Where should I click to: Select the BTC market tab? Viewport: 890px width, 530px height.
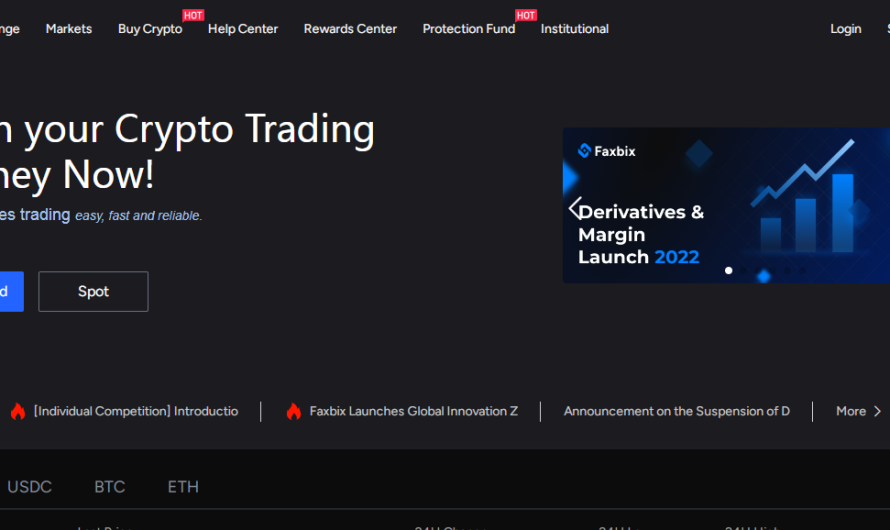tap(110, 487)
